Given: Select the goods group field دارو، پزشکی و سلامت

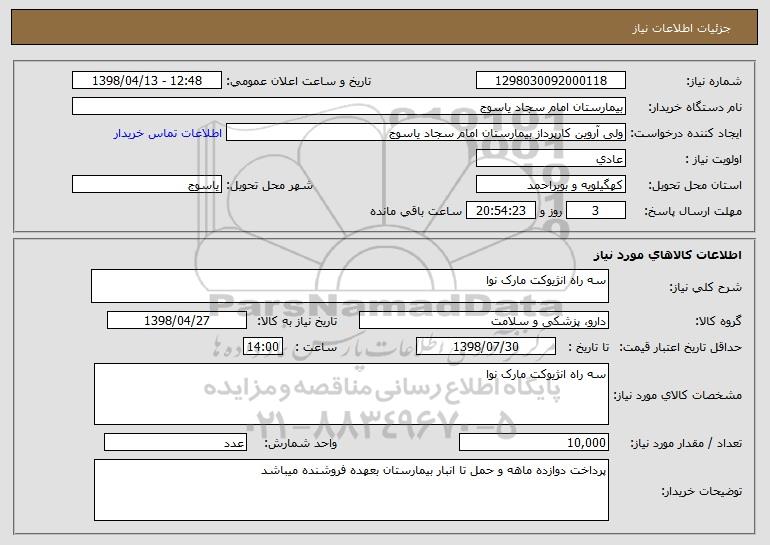Looking at the screenshot, I should (x=484, y=321).
